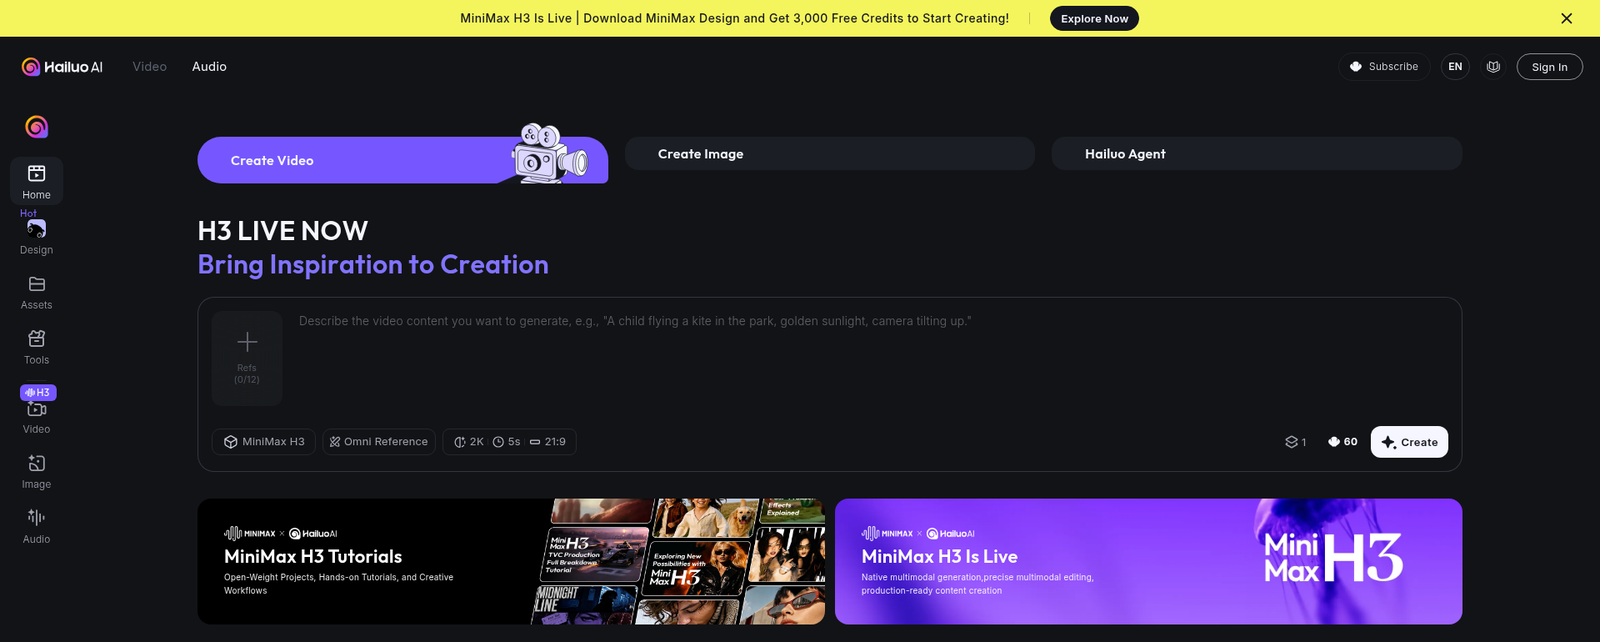Click the Create button
The height and width of the screenshot is (642, 1600).
tap(1409, 442)
